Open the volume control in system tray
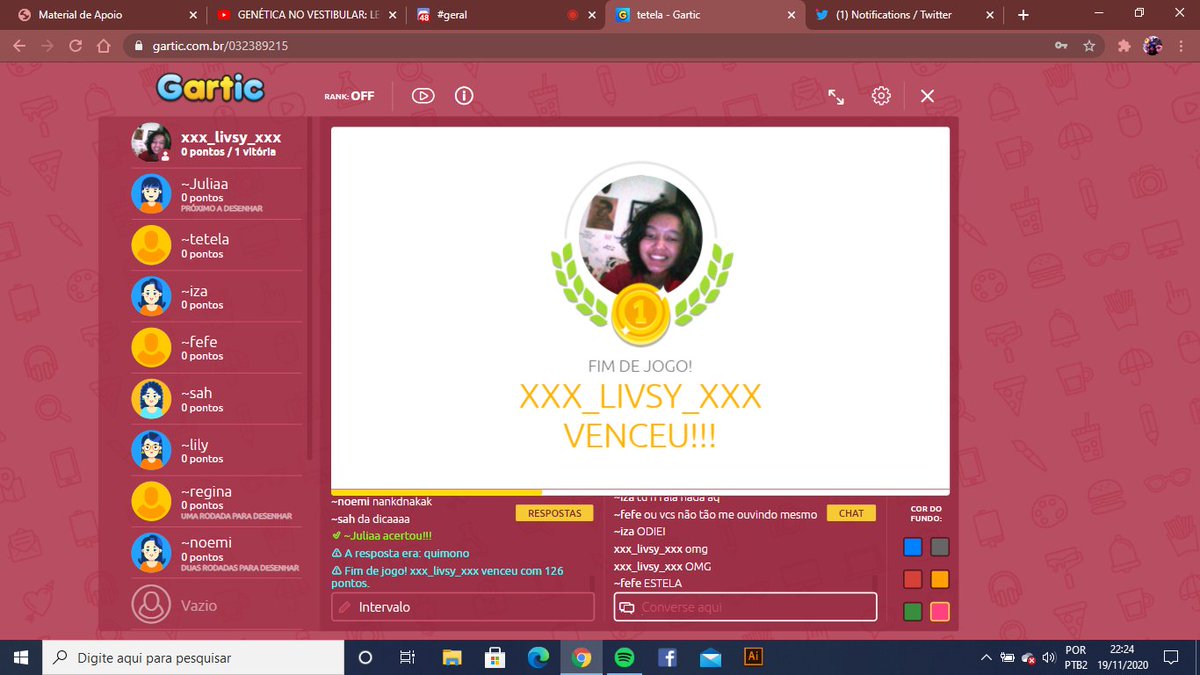Screen dimensions: 1200x675 click(x=1048, y=658)
